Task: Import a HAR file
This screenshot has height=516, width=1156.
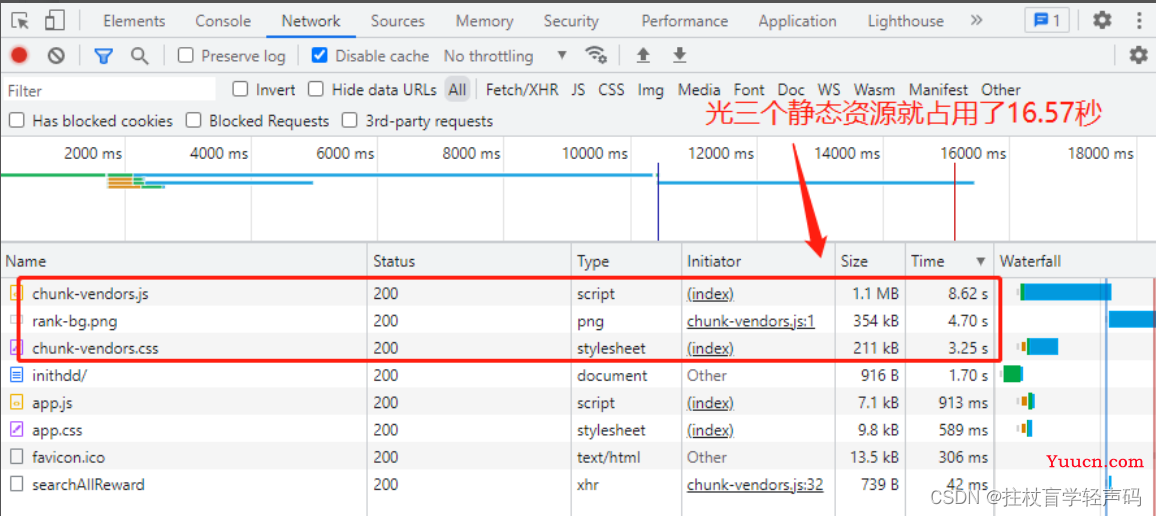Action: [x=644, y=55]
